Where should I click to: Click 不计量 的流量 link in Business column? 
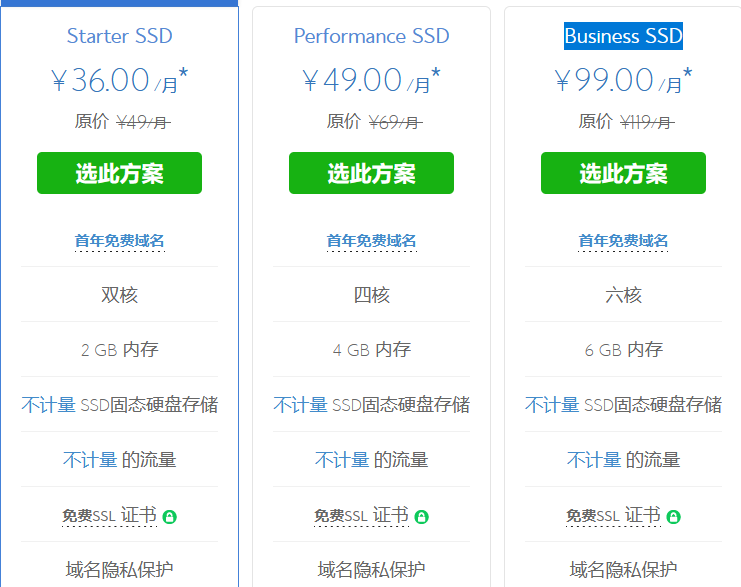(x=594, y=460)
